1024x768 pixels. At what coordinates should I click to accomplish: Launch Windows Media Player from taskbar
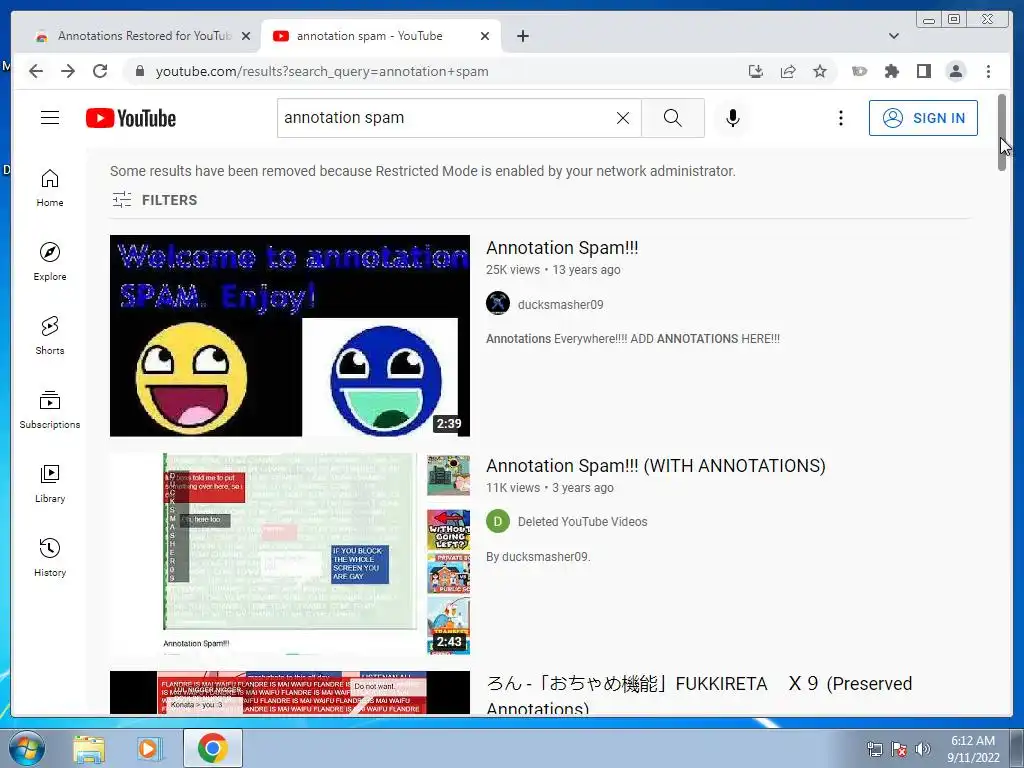tap(150, 748)
